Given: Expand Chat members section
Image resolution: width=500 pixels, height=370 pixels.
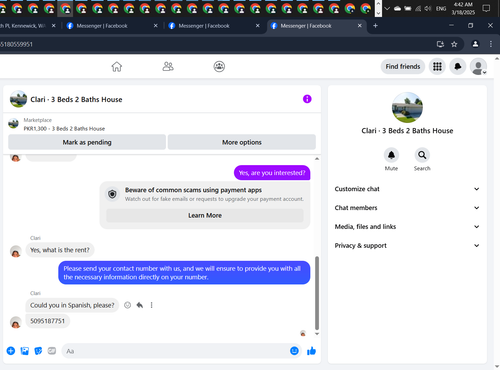Looking at the screenshot, I should (407, 208).
